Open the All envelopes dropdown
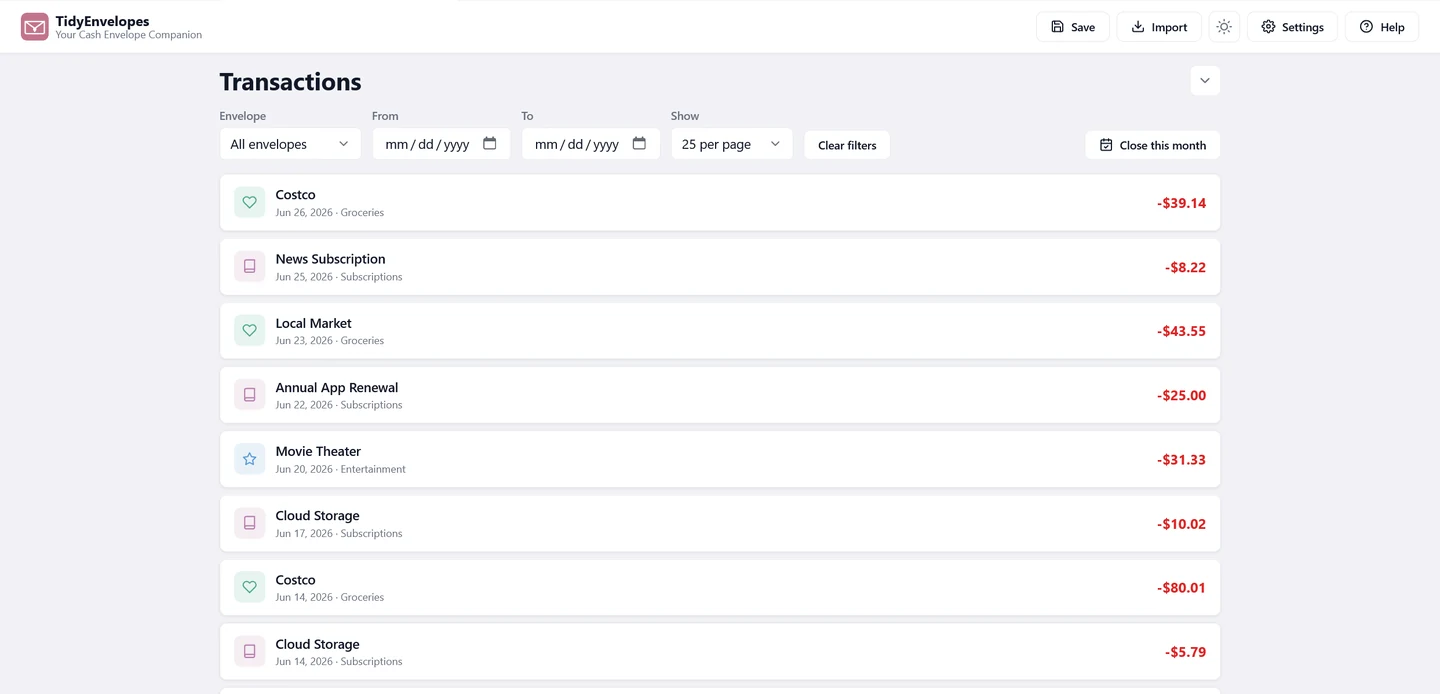This screenshot has width=1440, height=694. (x=290, y=144)
